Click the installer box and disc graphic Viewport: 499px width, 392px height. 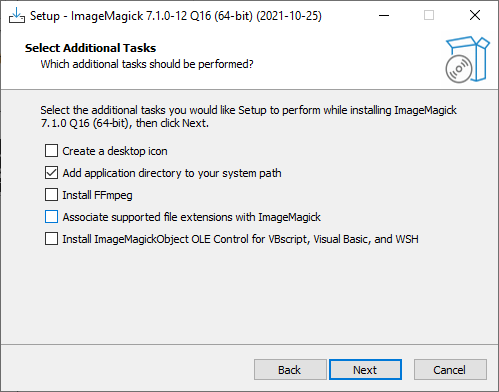(x=468, y=59)
